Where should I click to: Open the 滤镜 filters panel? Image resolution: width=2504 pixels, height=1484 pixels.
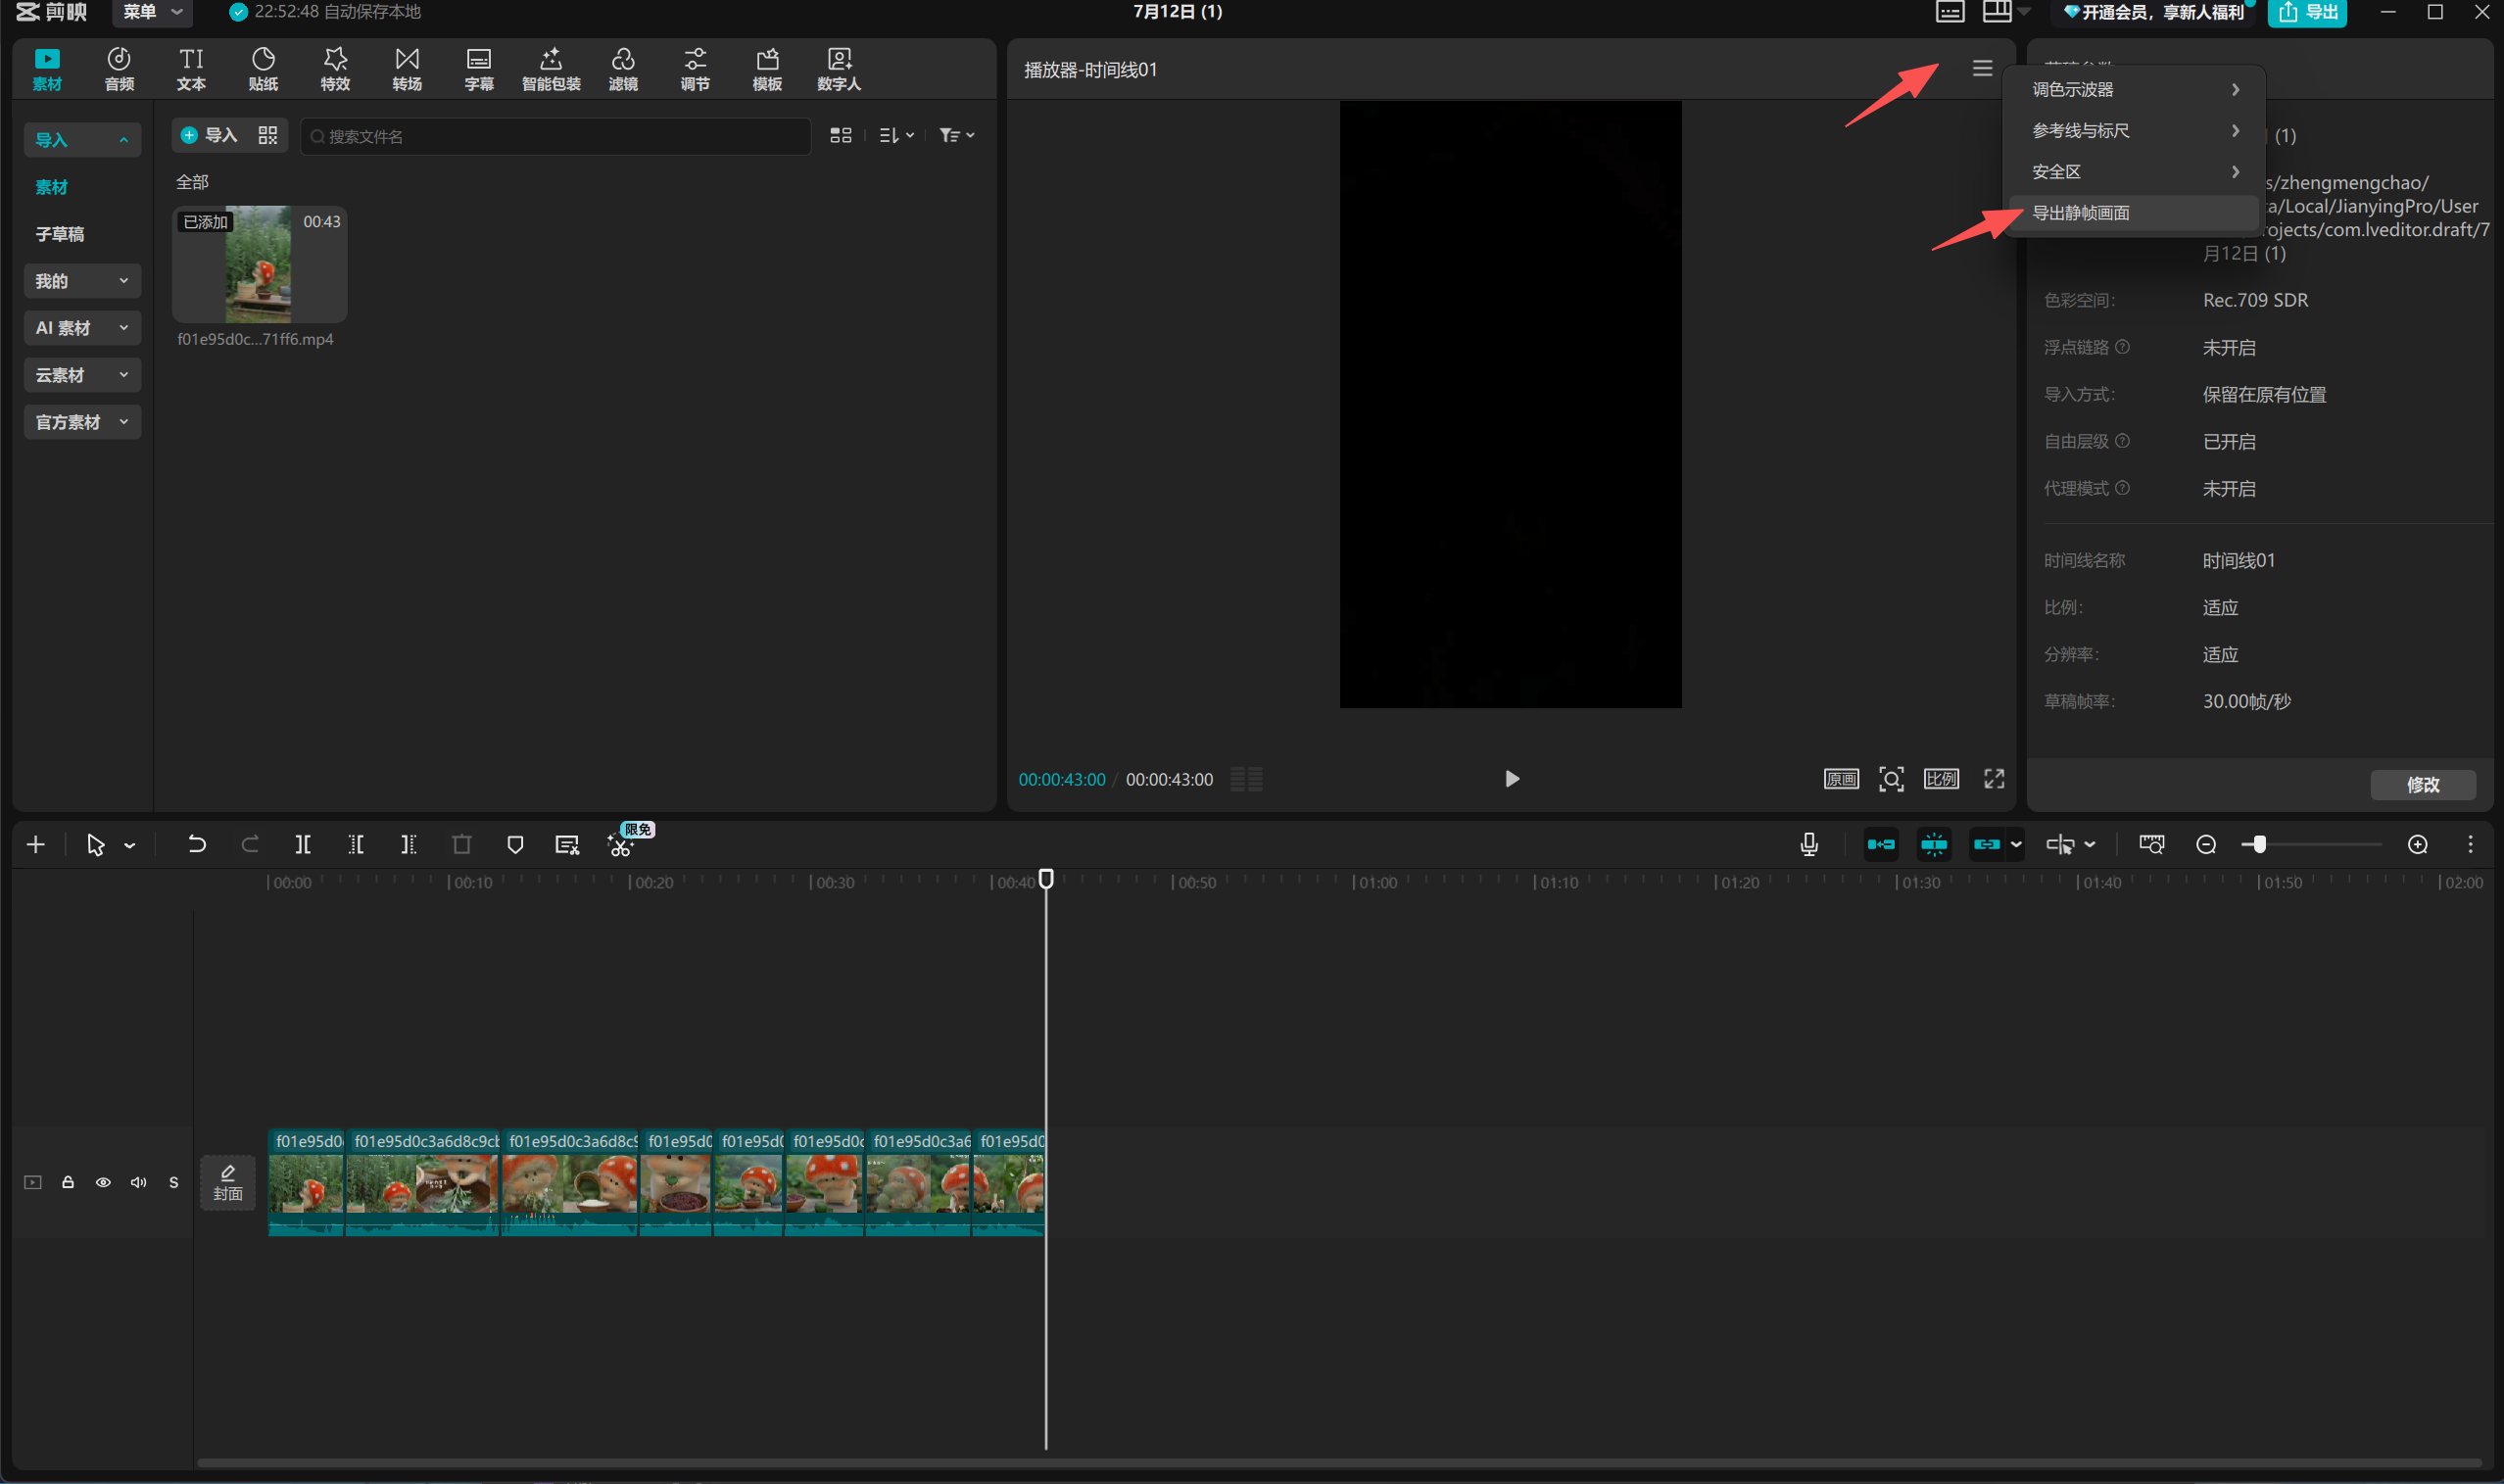click(x=623, y=69)
